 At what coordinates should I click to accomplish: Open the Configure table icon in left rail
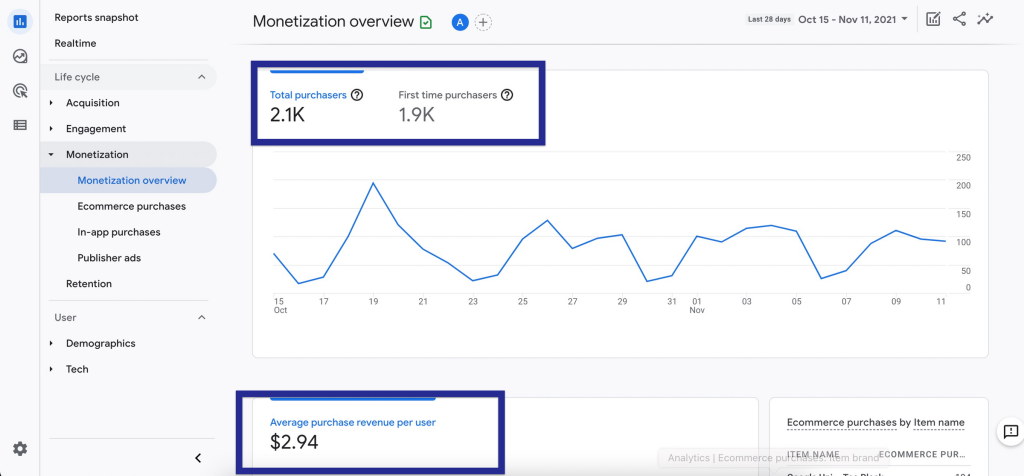(x=20, y=125)
